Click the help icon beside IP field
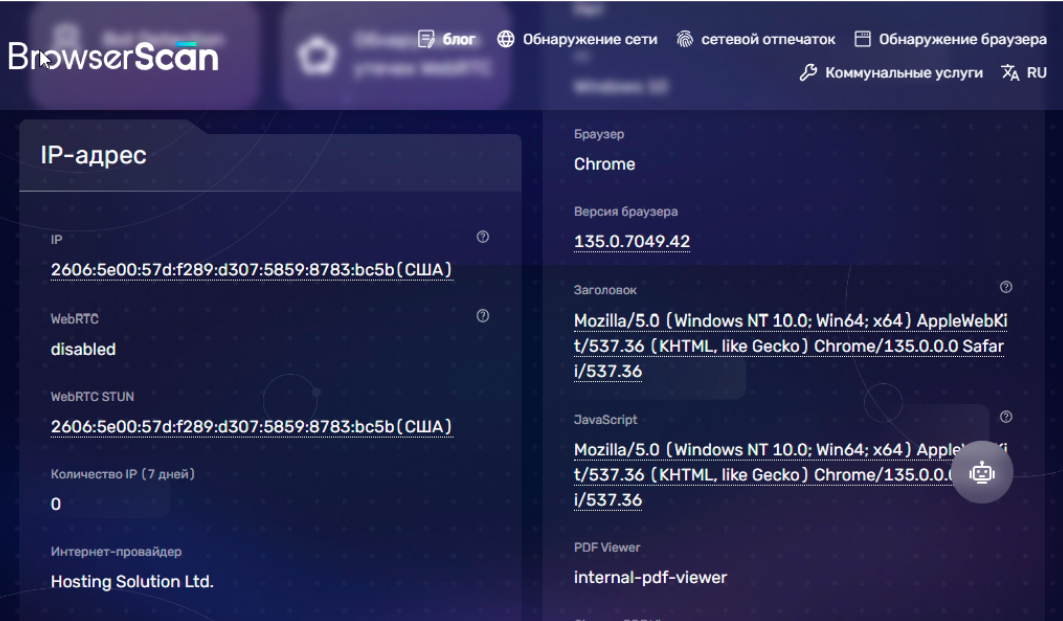The image size is (1063, 621). [483, 237]
